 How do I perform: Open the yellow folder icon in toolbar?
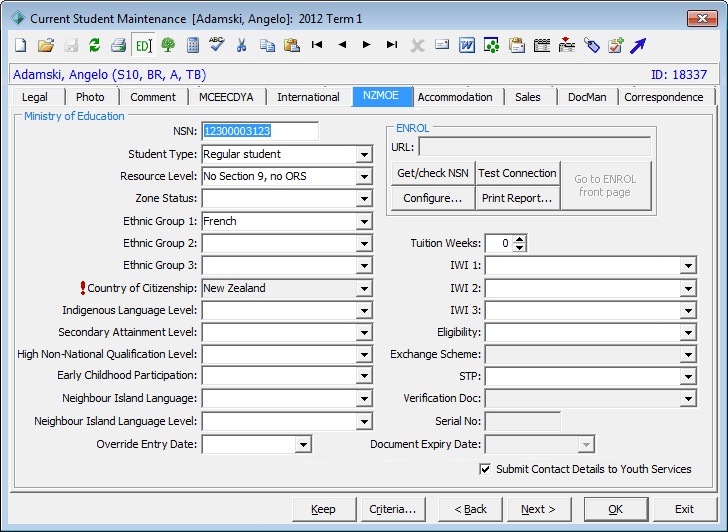click(x=46, y=45)
